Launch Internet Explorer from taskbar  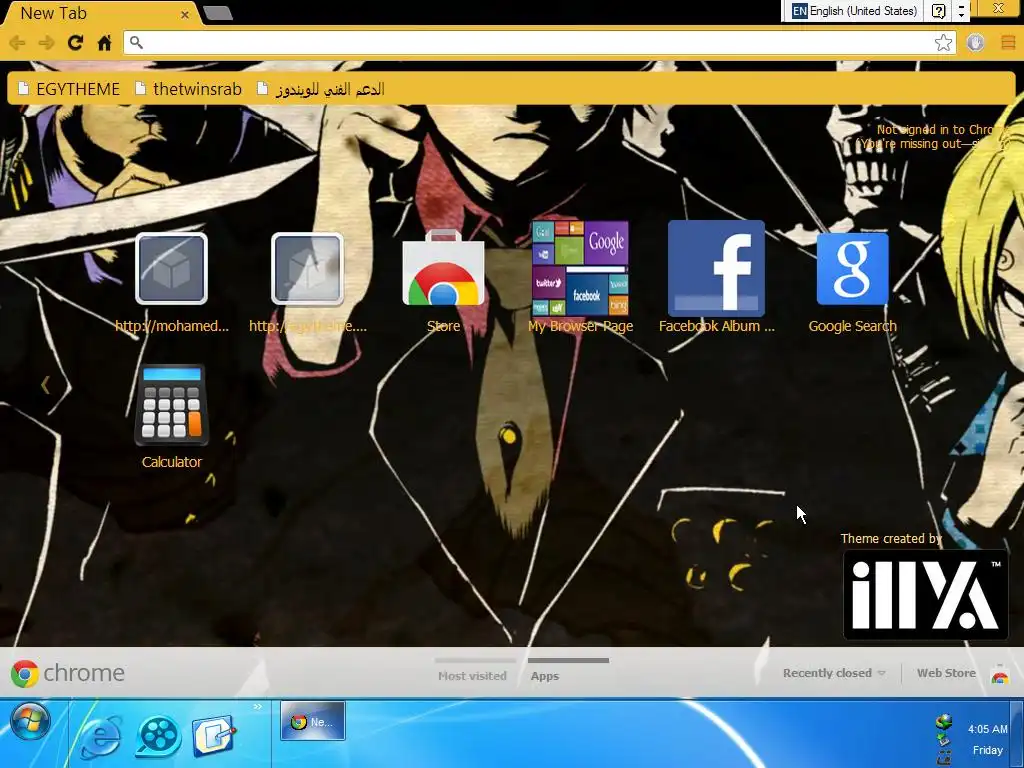pyautogui.click(x=101, y=736)
